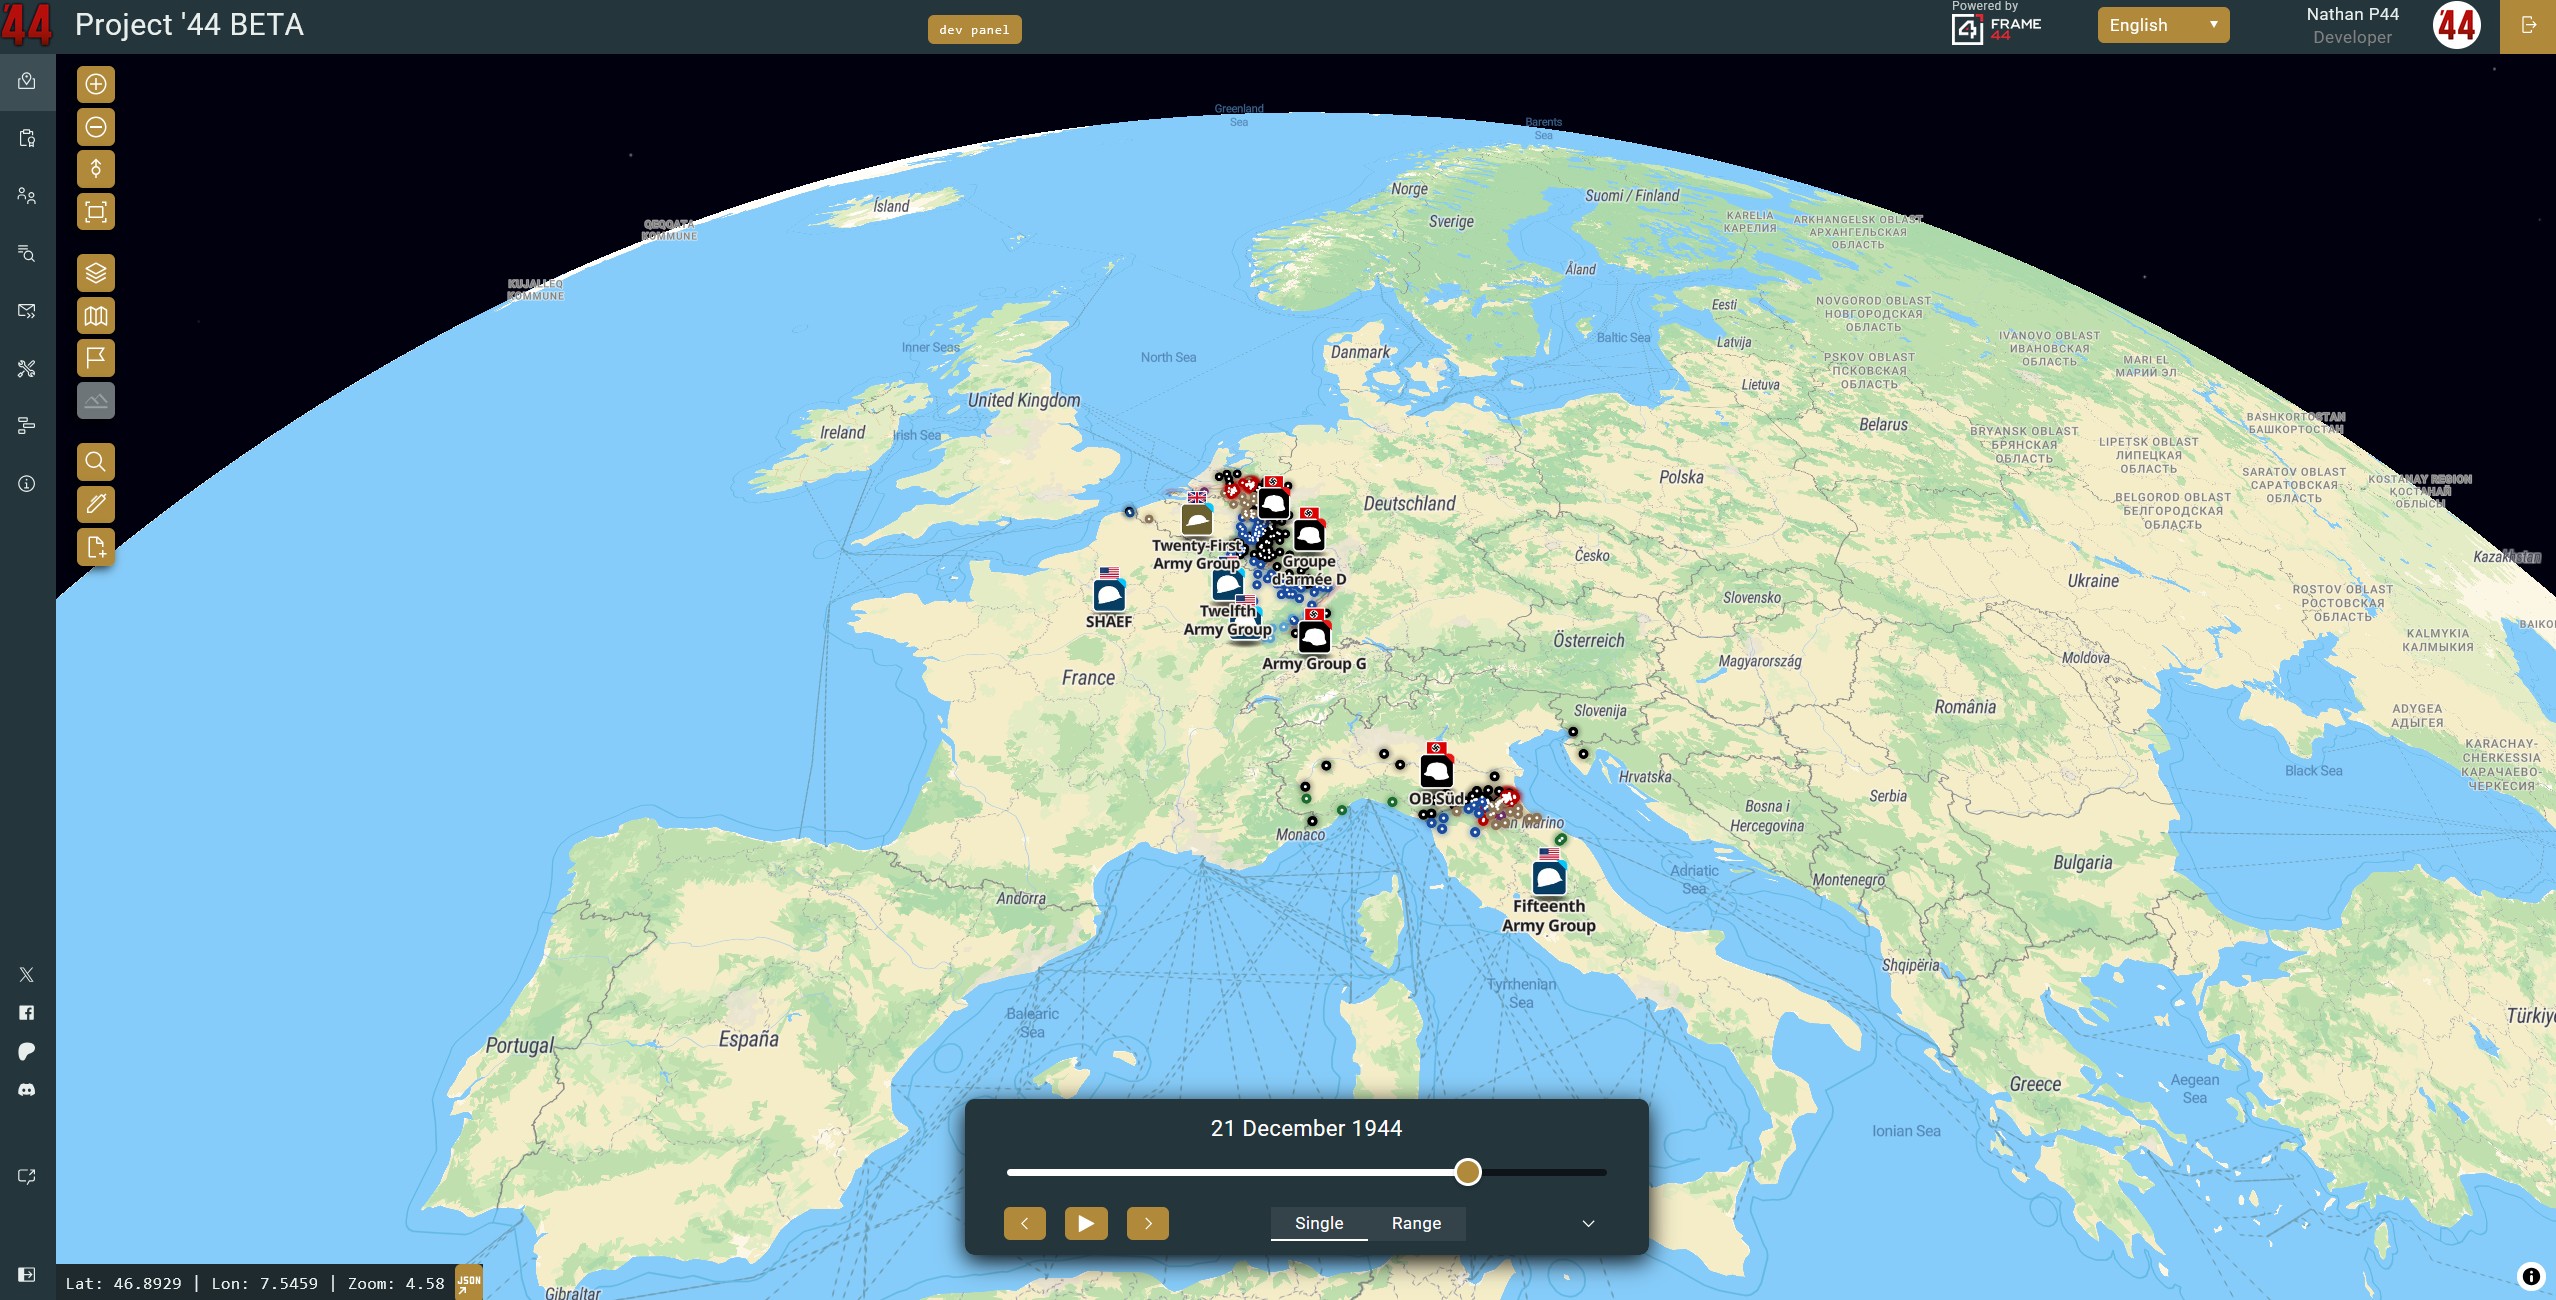Click the add document button
This screenshot has width=2556, height=1300.
pyautogui.click(x=96, y=547)
